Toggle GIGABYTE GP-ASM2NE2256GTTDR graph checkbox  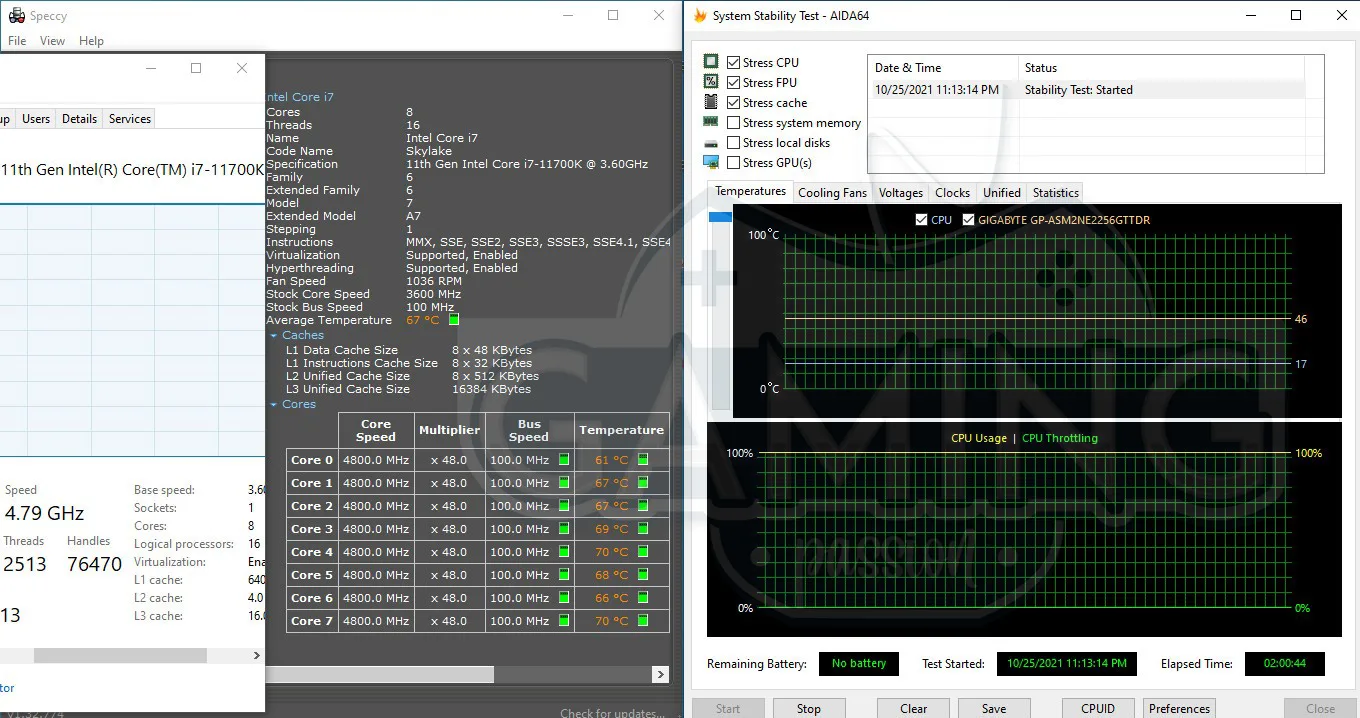[968, 220]
